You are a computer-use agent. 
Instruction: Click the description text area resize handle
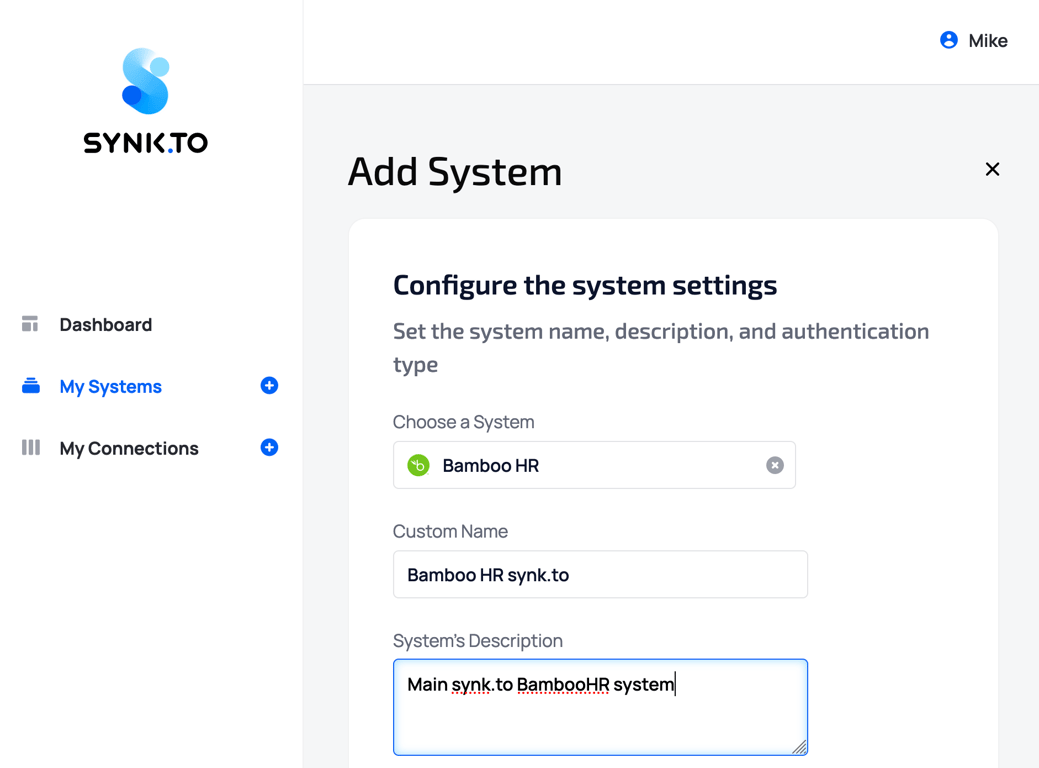[x=800, y=747]
